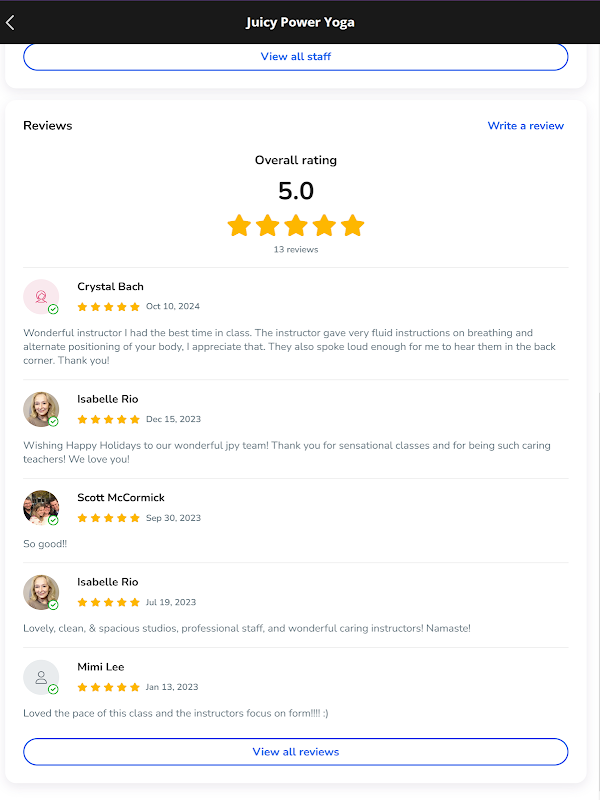Click Scott McCormick's star rating
The image size is (600, 800).
108,518
